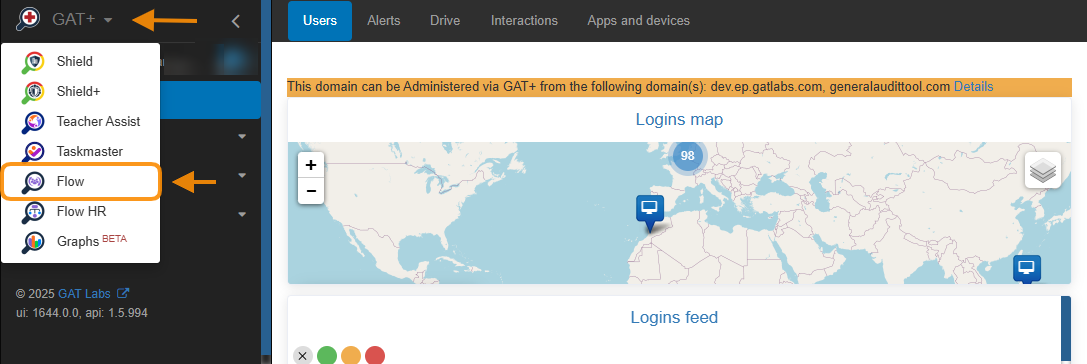Image resolution: width=1087 pixels, height=364 pixels.
Task: Open the Apps and devices tab
Action: (638, 21)
